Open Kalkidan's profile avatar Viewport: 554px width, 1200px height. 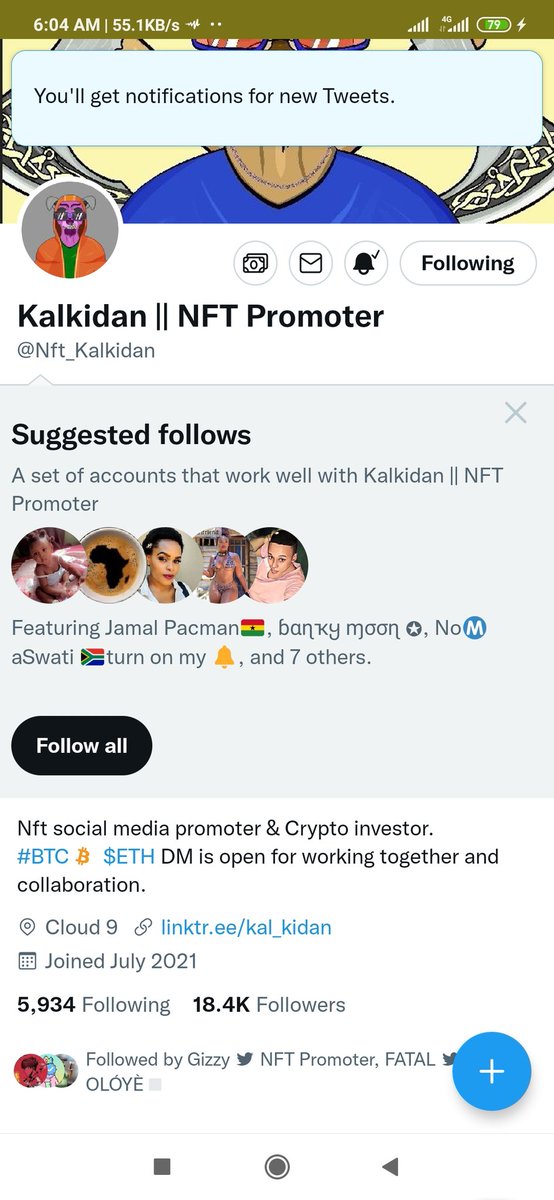tap(70, 231)
